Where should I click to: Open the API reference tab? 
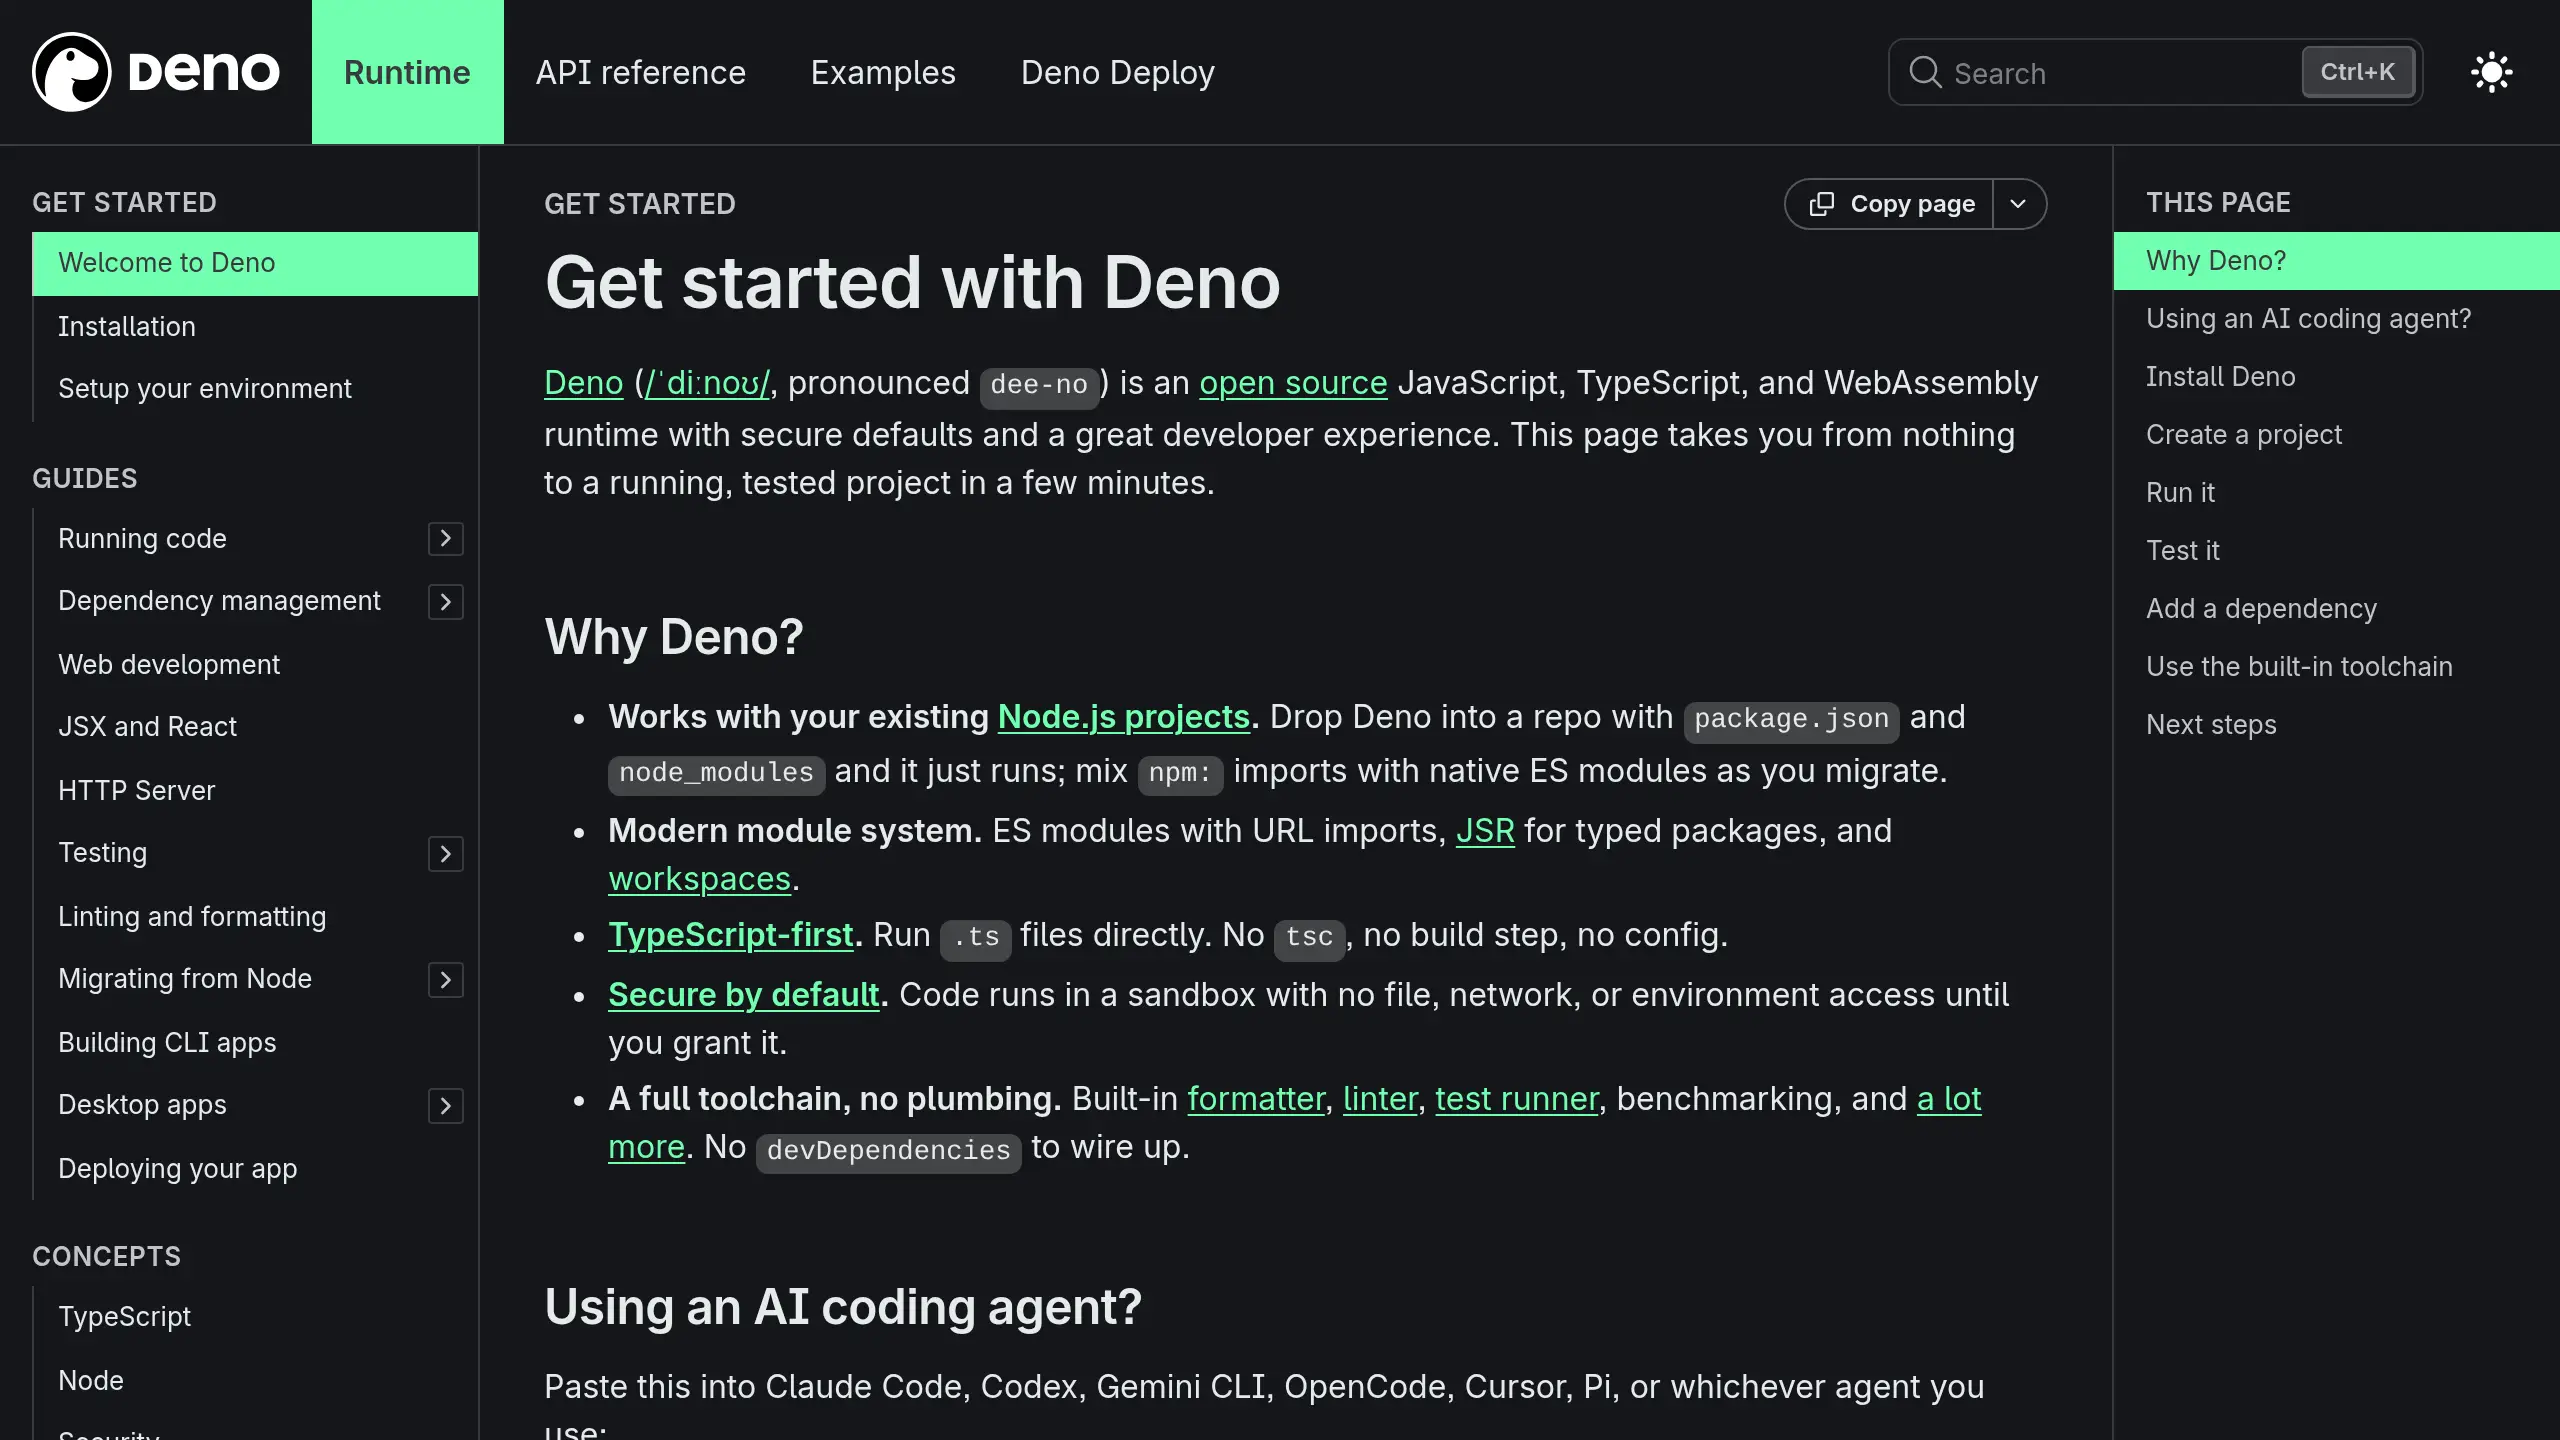[x=640, y=72]
